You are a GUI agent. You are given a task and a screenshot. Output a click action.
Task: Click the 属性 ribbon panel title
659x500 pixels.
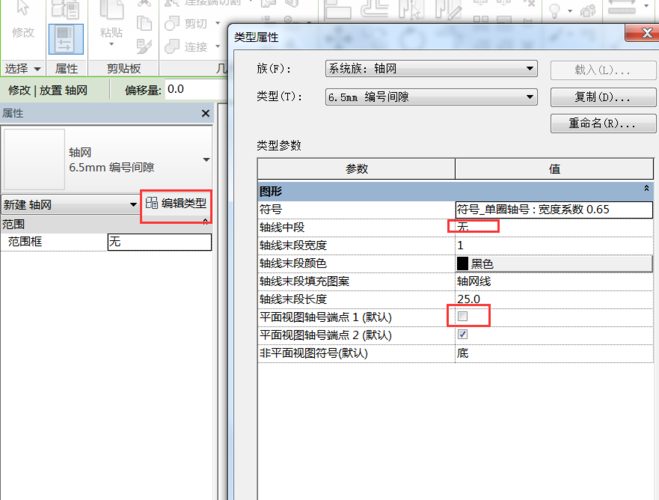pyautogui.click(x=66, y=68)
